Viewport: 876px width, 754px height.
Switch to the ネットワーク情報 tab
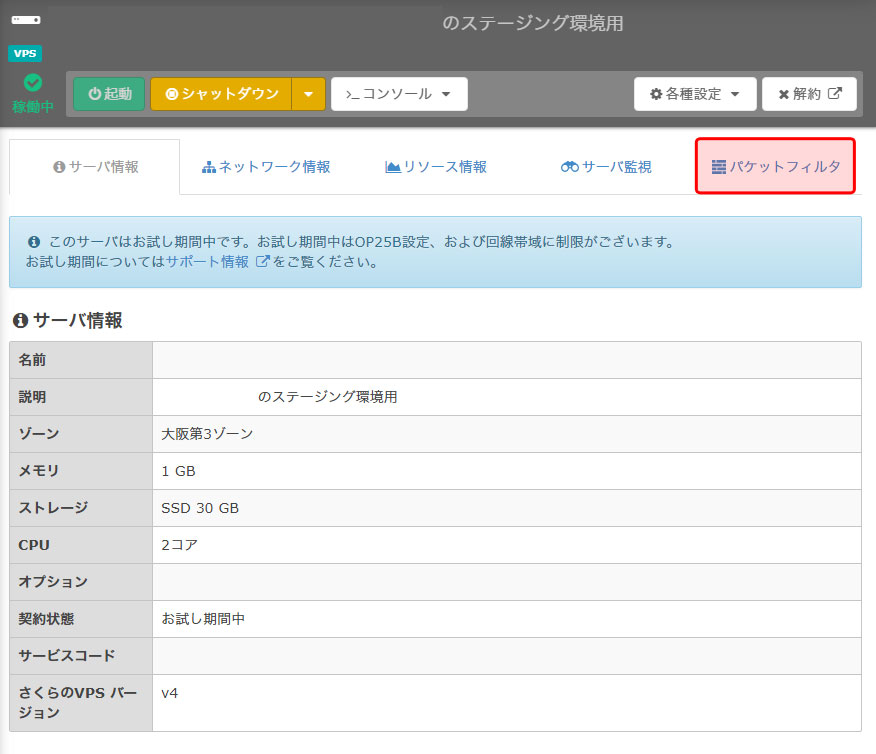pos(266,166)
